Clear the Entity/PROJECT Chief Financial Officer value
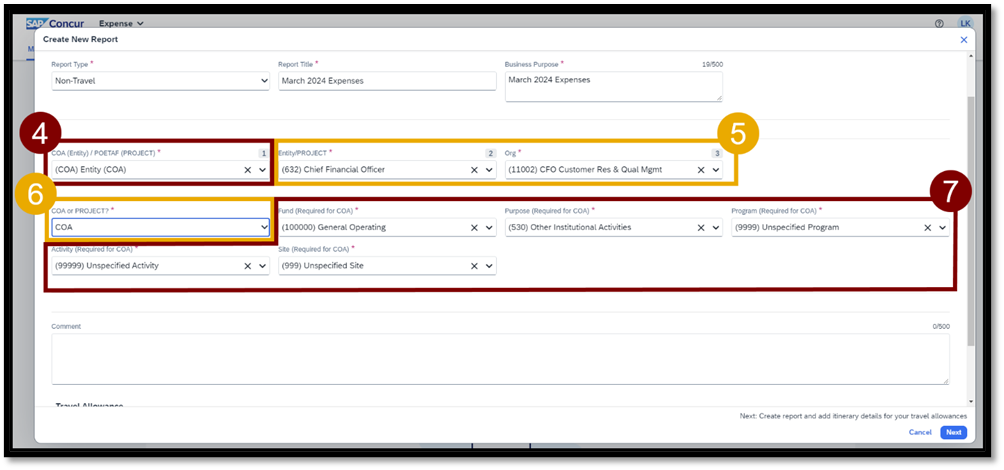This screenshot has height=470, width=1004. click(474, 170)
